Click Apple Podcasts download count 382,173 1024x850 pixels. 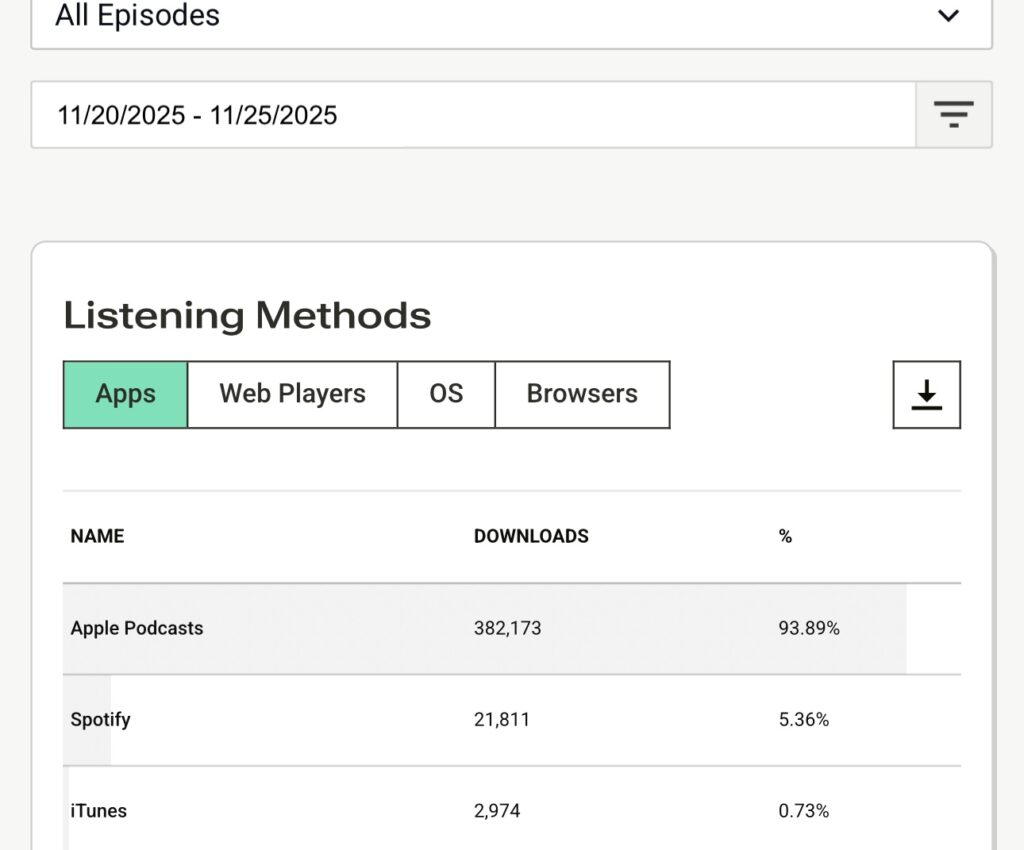click(x=507, y=628)
